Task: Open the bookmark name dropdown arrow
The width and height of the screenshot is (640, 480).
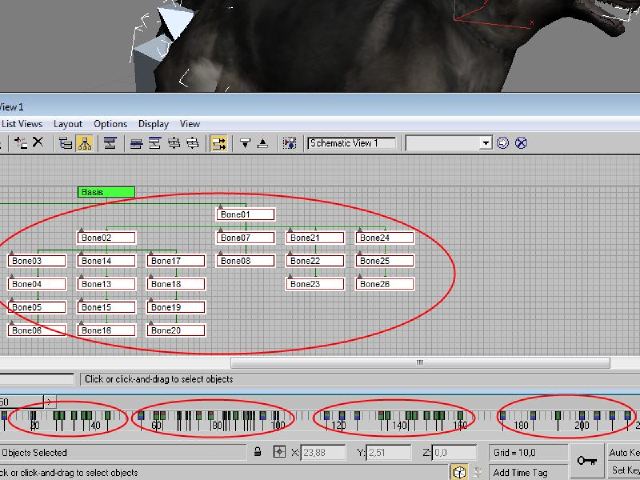Action: (485, 143)
